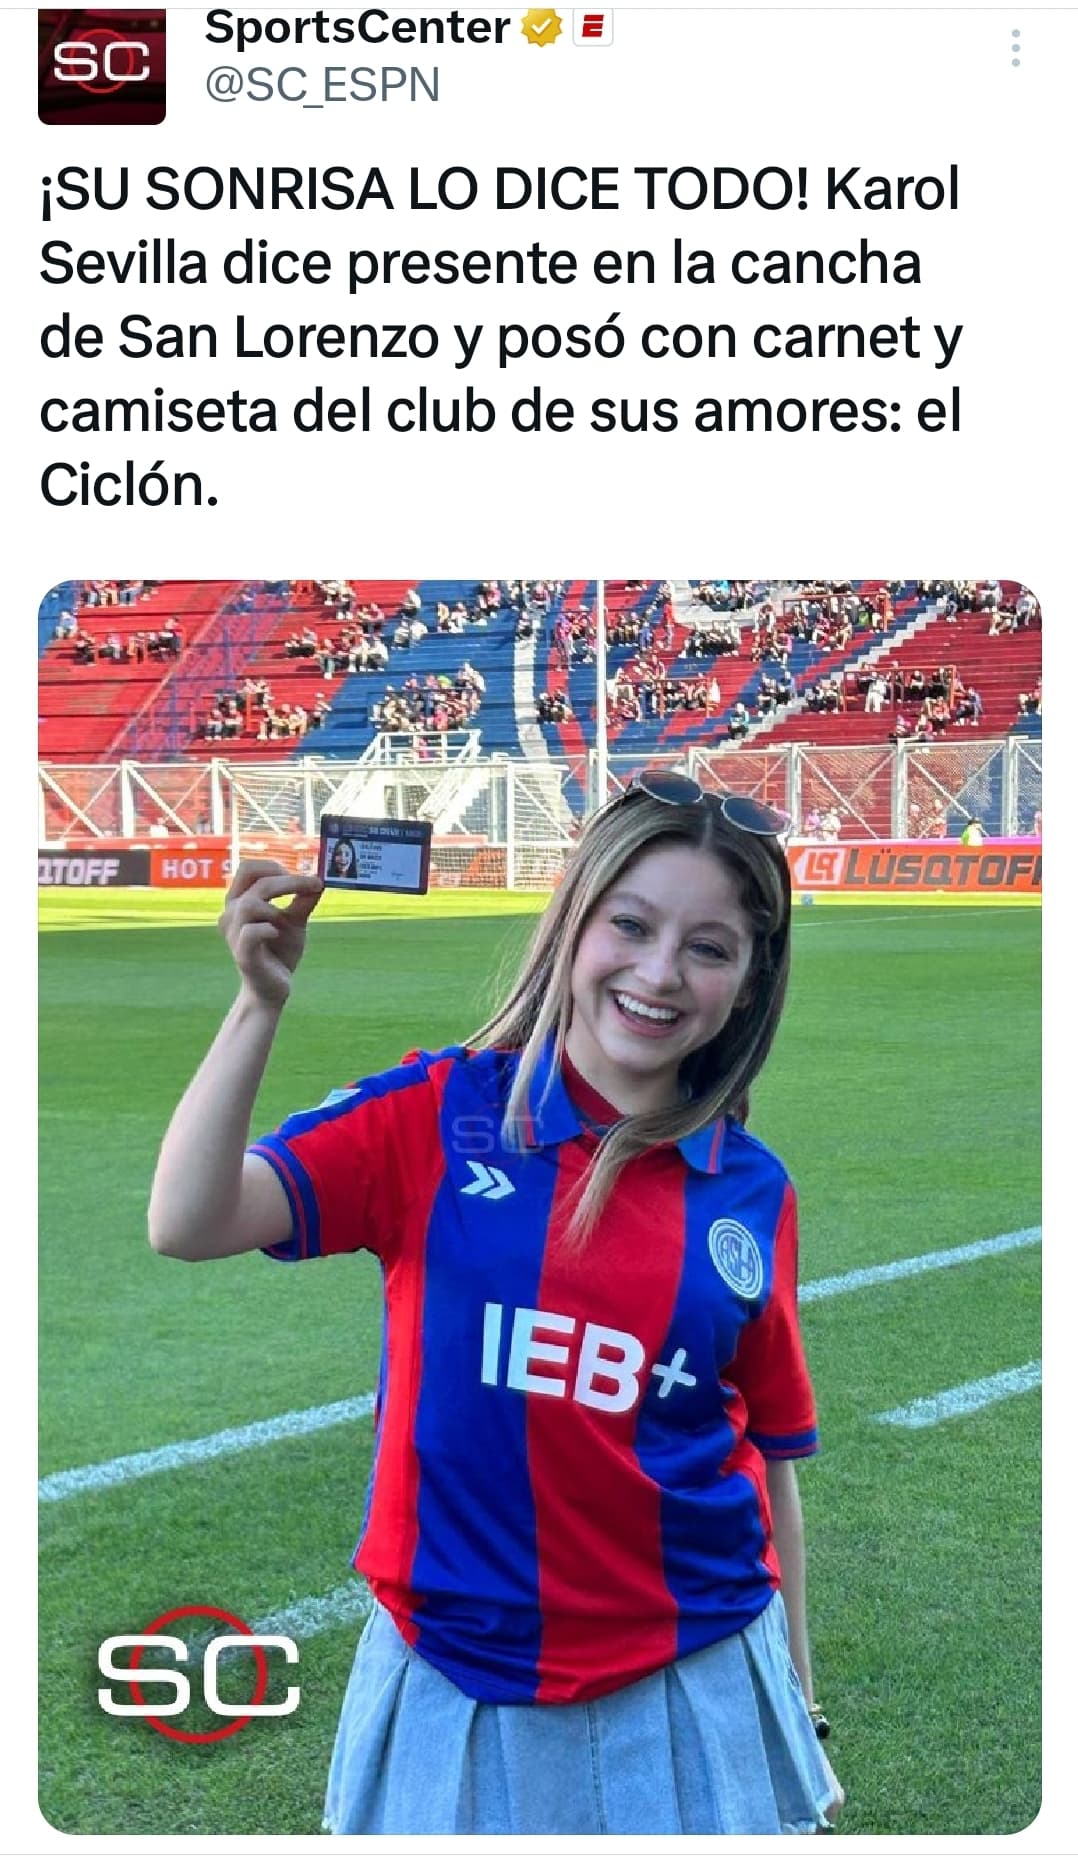Screen dimensions: 1078x1858
Task: Open the attached photo of the San Lorenzo fan
Action: tap(540, 1207)
